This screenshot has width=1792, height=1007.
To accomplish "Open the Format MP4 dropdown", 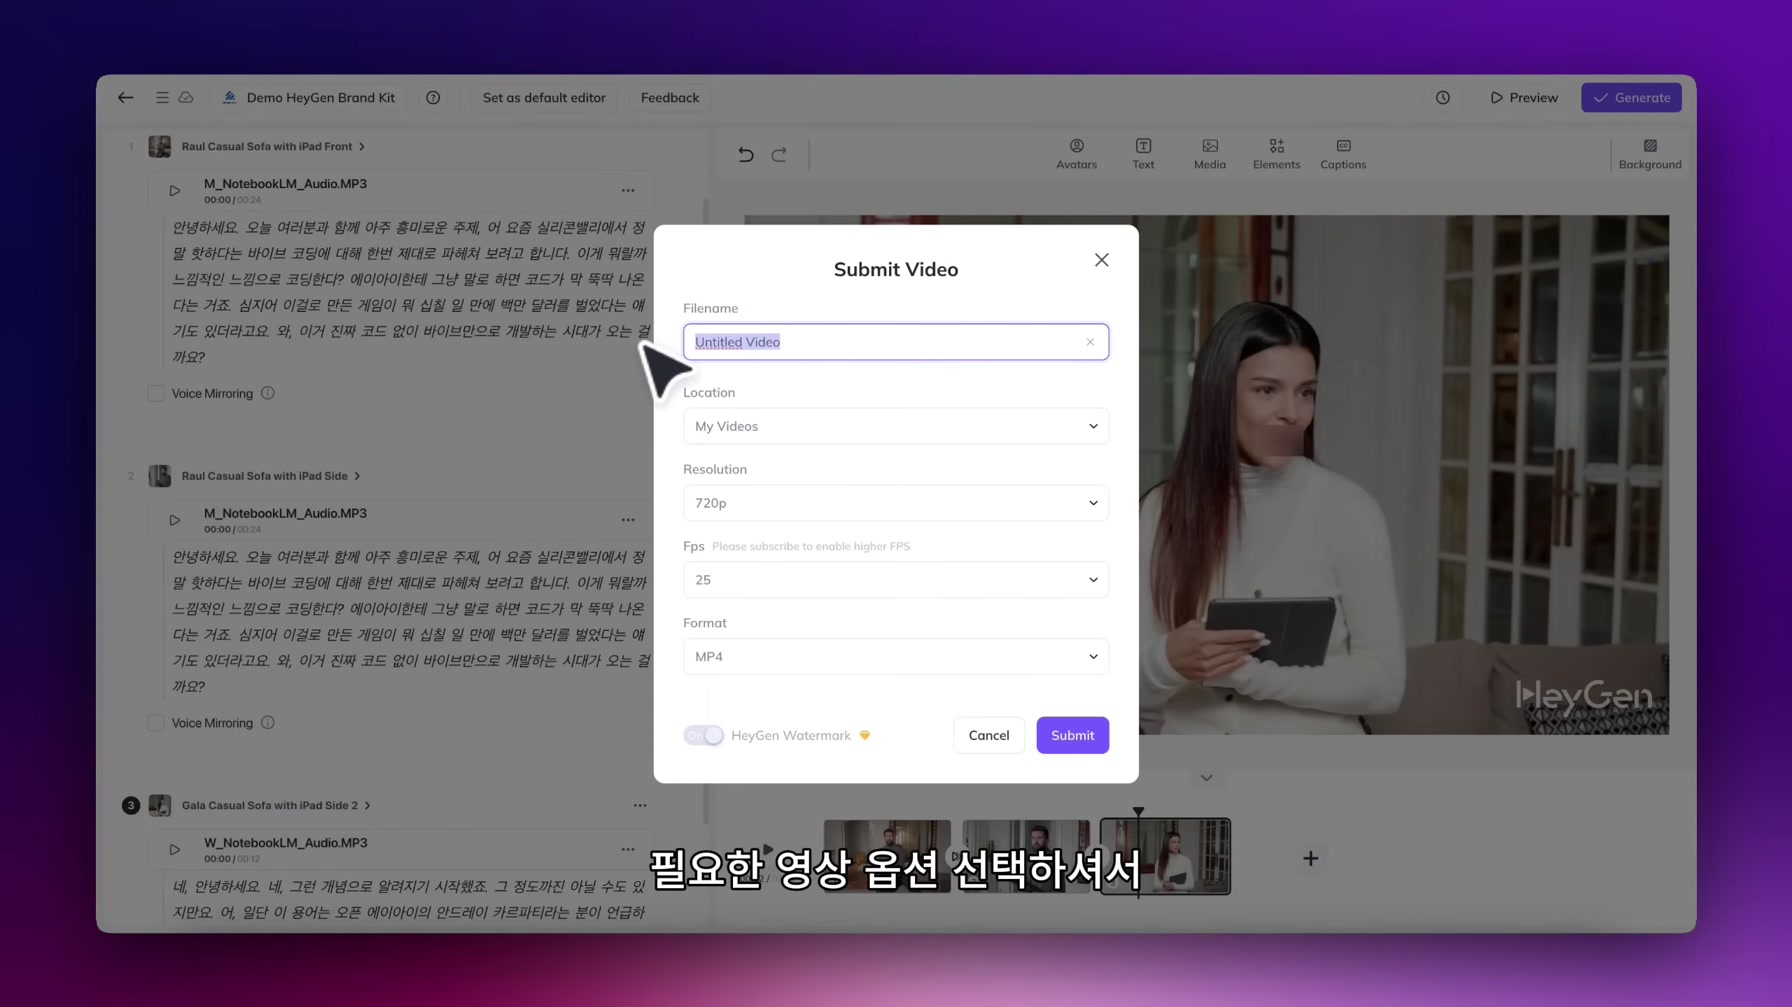I will pyautogui.click(x=896, y=656).
